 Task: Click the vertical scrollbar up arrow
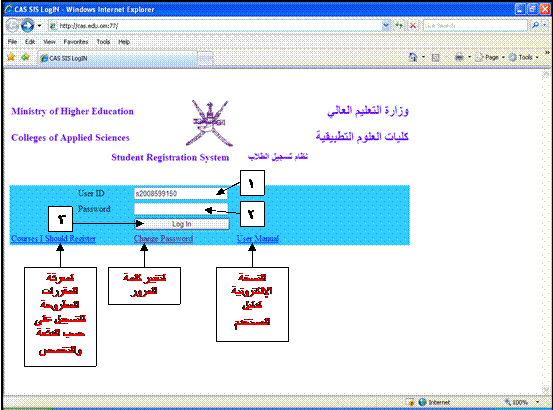pyautogui.click(x=546, y=74)
